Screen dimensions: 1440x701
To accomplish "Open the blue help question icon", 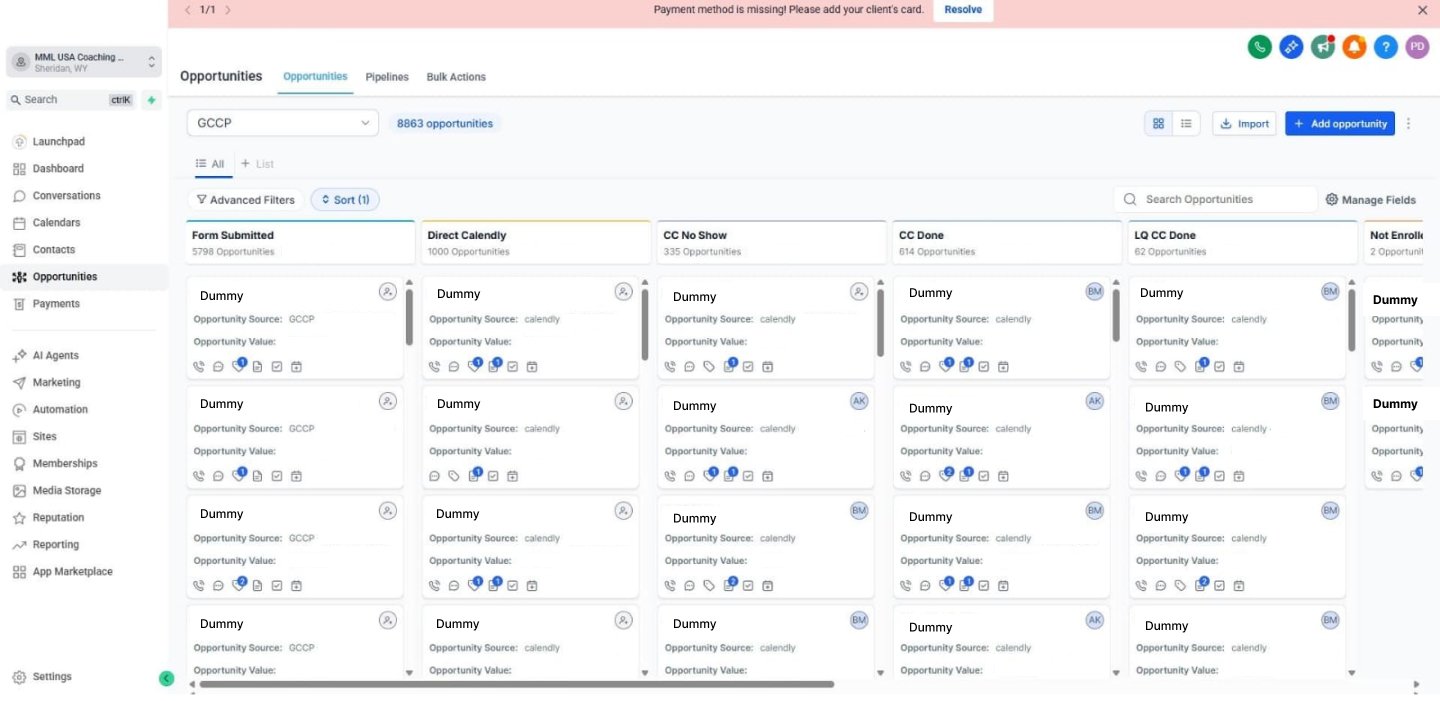I will pos(1385,46).
